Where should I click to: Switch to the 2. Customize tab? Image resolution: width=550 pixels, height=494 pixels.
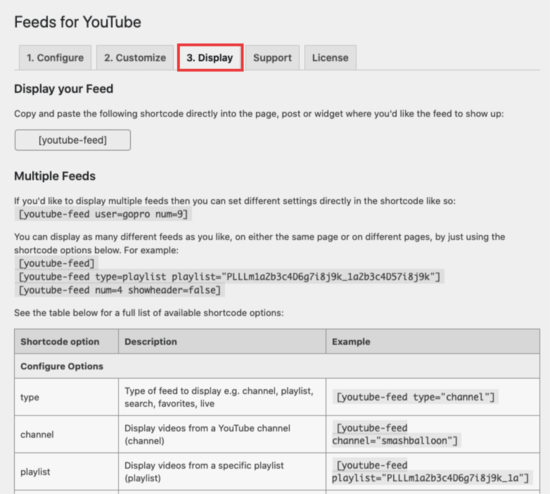point(135,58)
